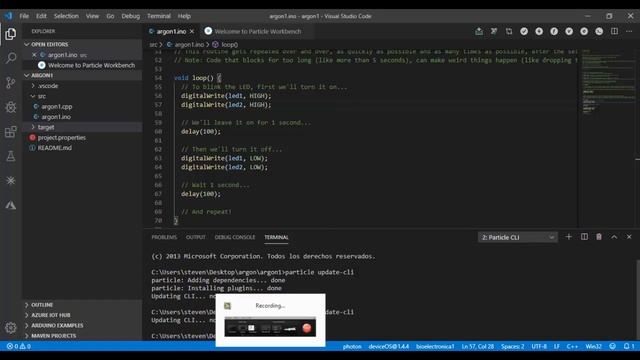Open the notifications bell in status bar
Image resolution: width=640 pixels, height=360 pixels.
pyautogui.click(x=629, y=346)
